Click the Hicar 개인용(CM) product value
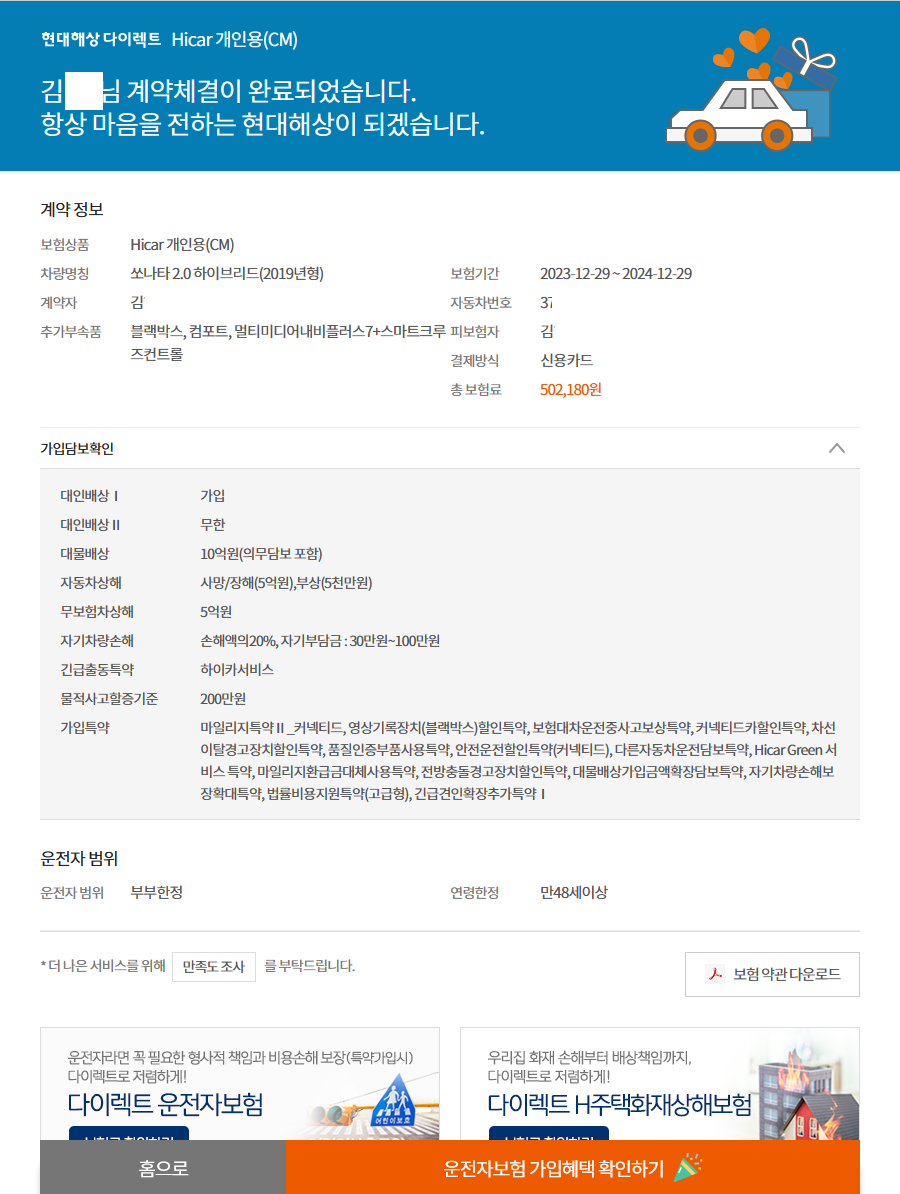The image size is (900, 1194). point(182,245)
